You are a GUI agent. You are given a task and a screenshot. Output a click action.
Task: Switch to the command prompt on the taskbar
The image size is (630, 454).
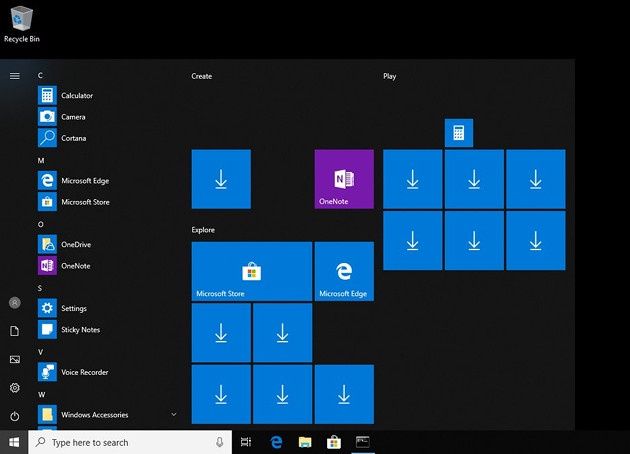click(363, 442)
